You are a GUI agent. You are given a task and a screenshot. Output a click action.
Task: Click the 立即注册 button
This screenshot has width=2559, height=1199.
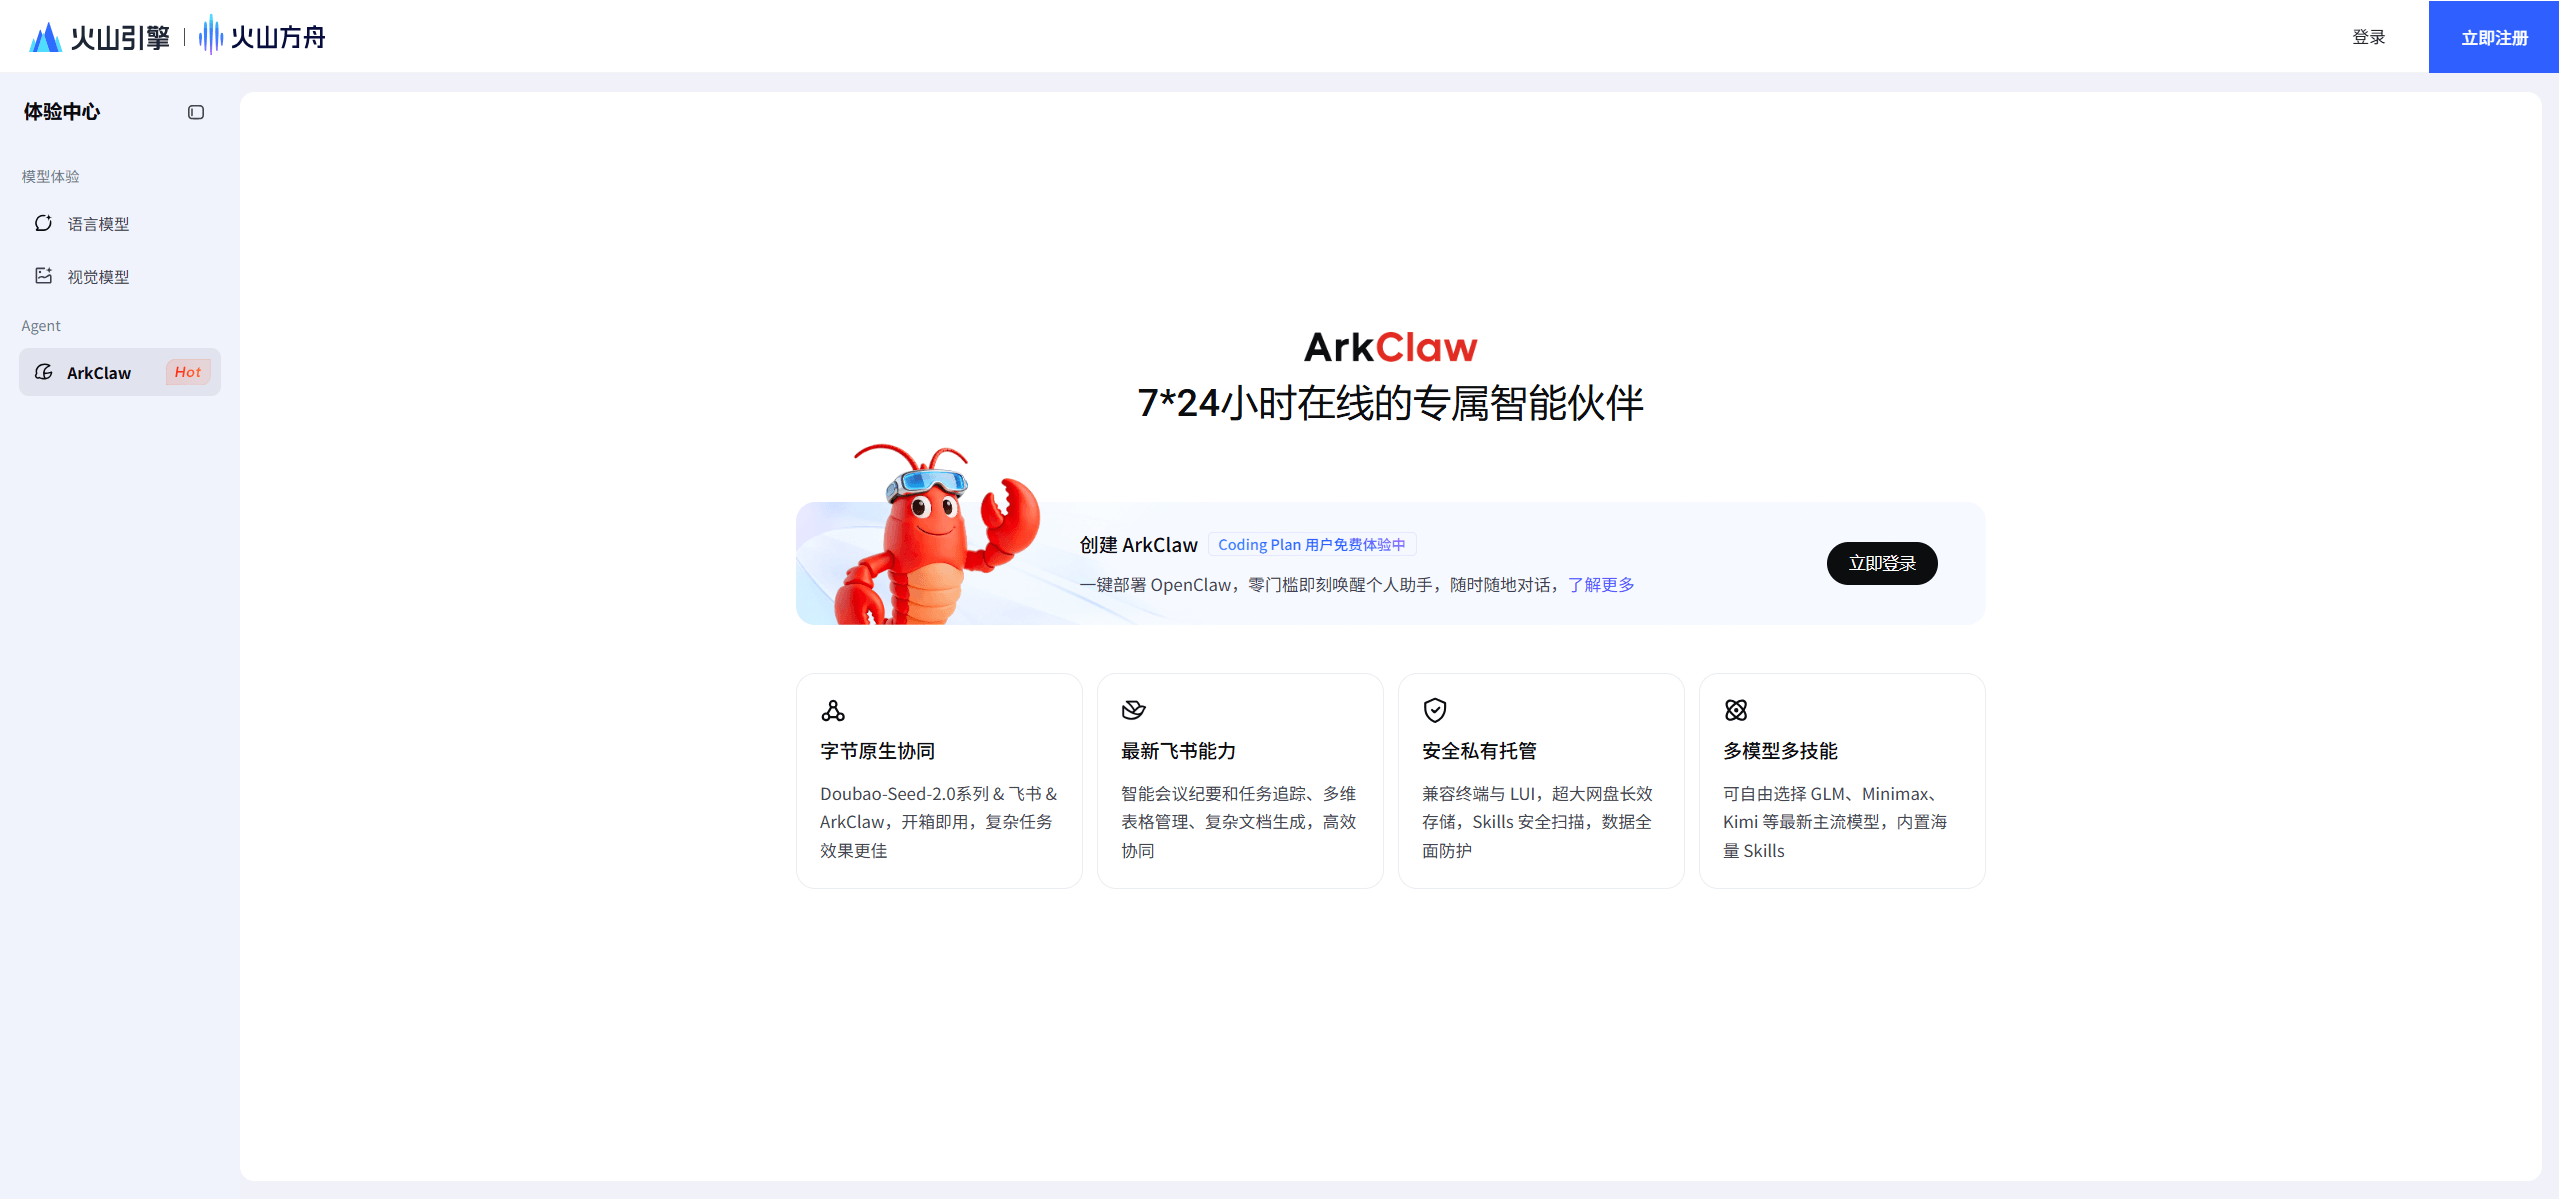tap(2492, 36)
